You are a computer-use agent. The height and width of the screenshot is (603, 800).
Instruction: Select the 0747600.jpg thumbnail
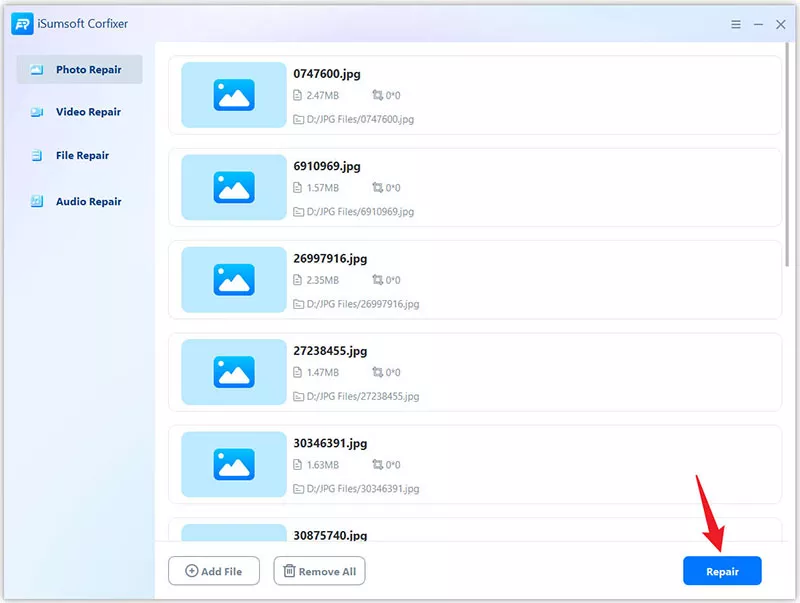tap(234, 95)
